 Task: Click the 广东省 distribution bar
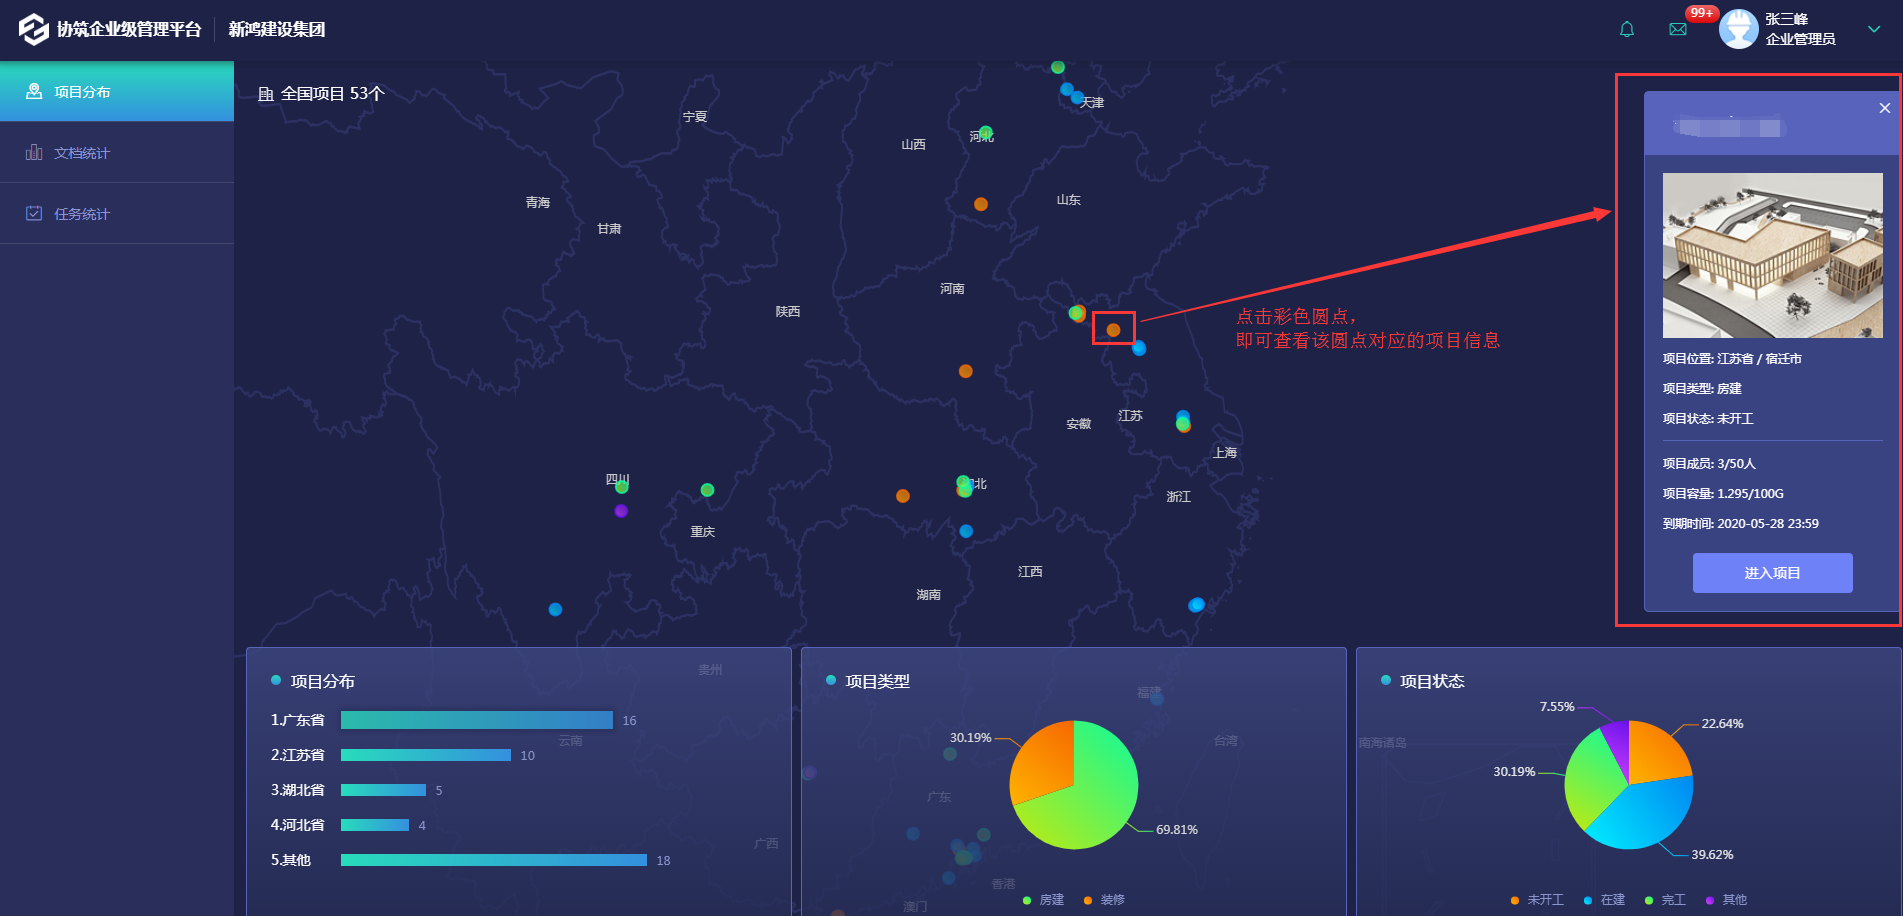pos(476,720)
